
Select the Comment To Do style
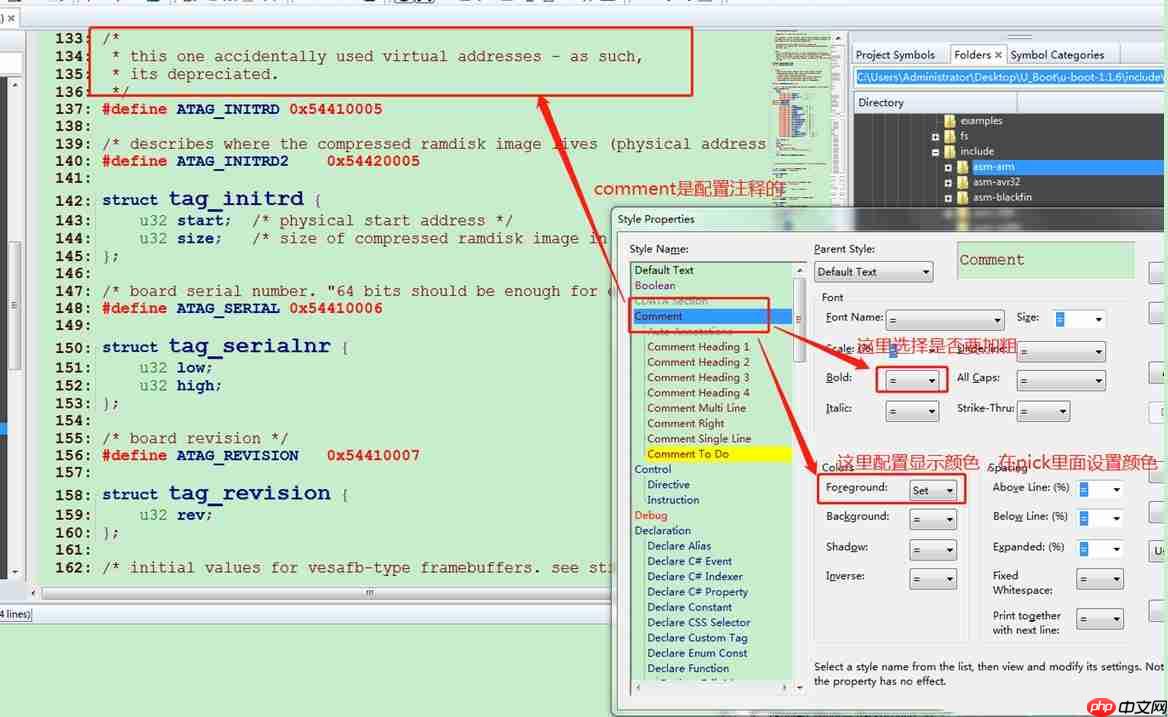[x=717, y=454]
